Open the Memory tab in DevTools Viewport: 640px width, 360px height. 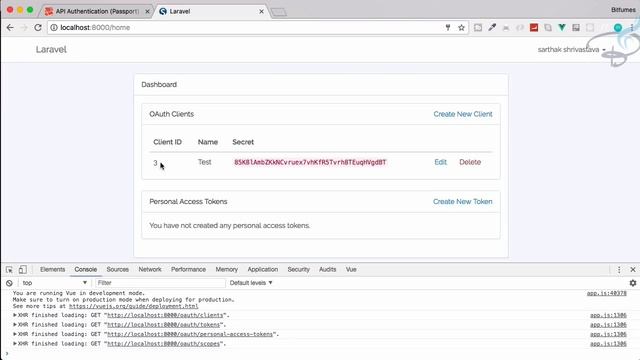pos(227,269)
